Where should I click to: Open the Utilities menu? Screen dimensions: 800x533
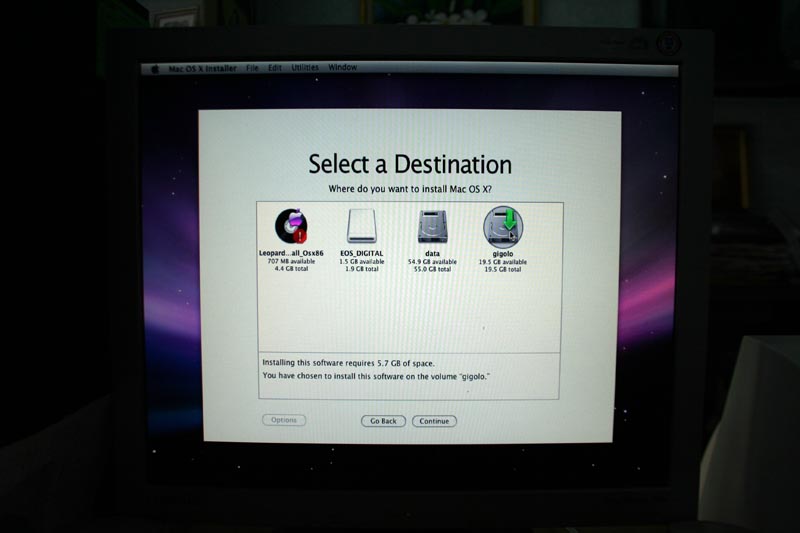tap(305, 67)
